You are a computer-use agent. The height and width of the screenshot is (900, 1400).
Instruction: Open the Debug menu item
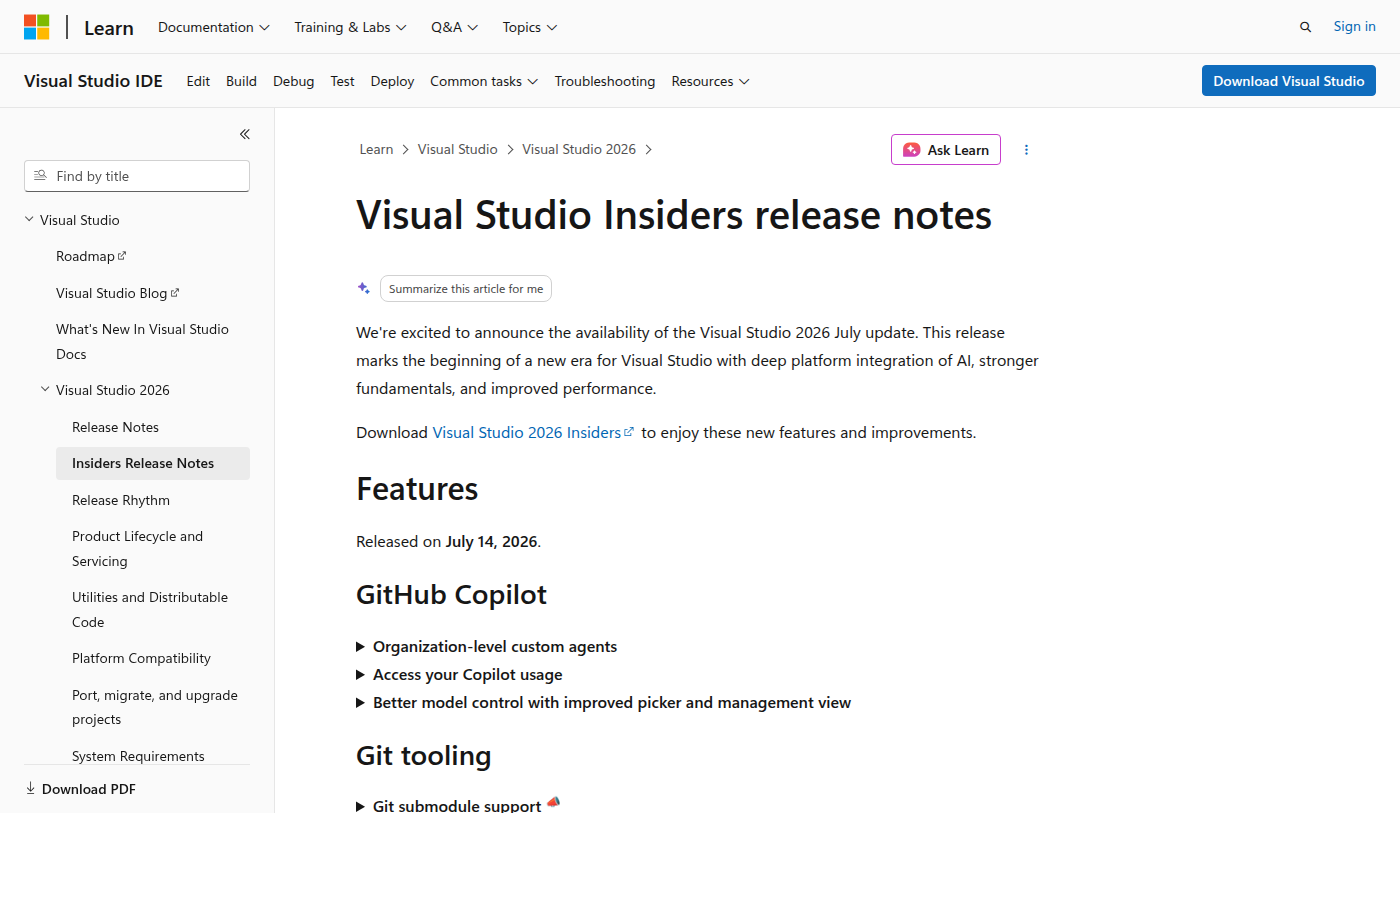pyautogui.click(x=293, y=81)
